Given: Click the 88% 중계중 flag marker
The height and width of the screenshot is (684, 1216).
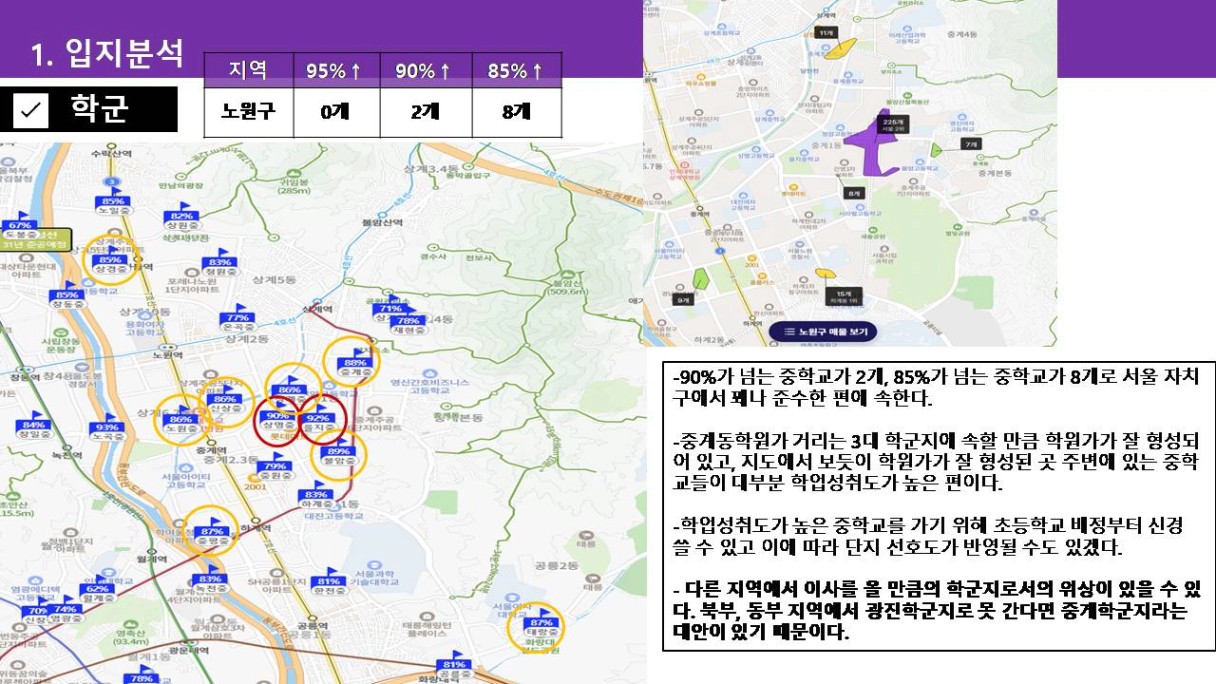Looking at the screenshot, I should [x=356, y=363].
